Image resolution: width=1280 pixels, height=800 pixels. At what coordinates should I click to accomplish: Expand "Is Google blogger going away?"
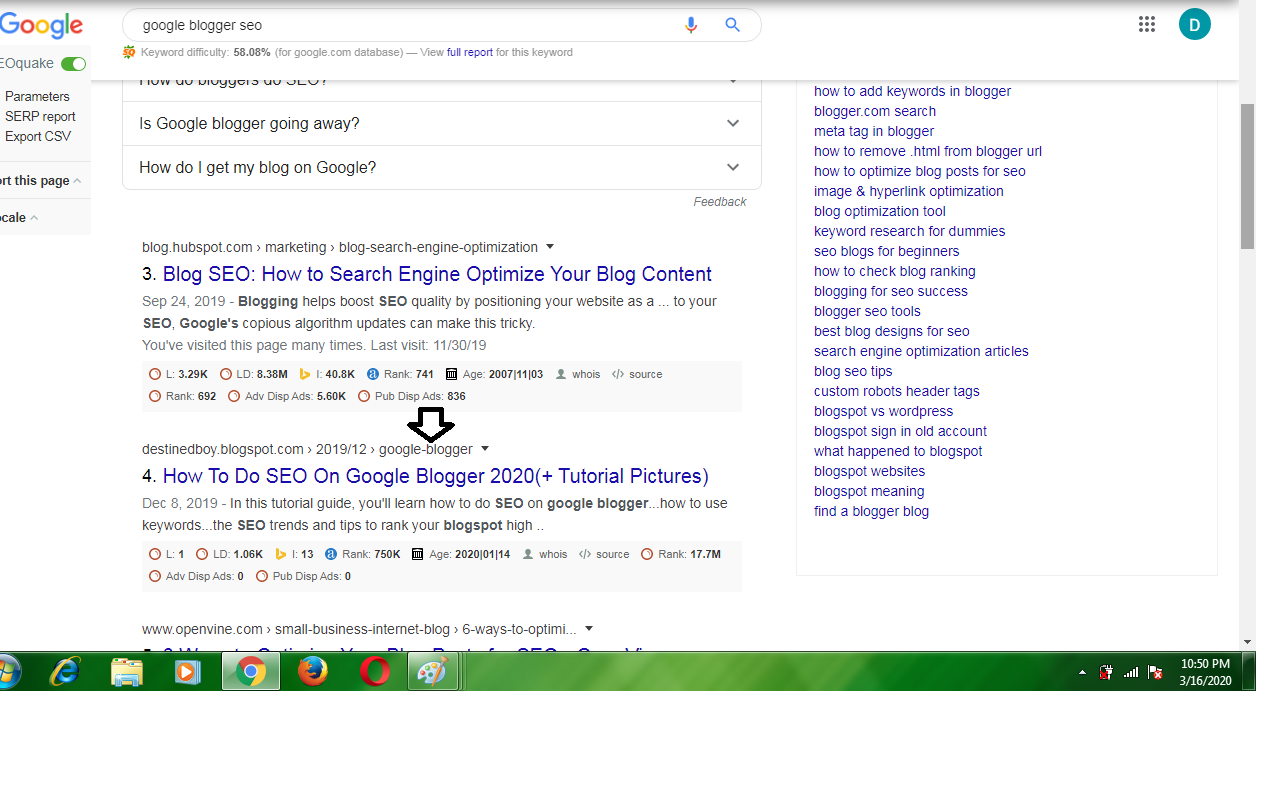point(442,124)
